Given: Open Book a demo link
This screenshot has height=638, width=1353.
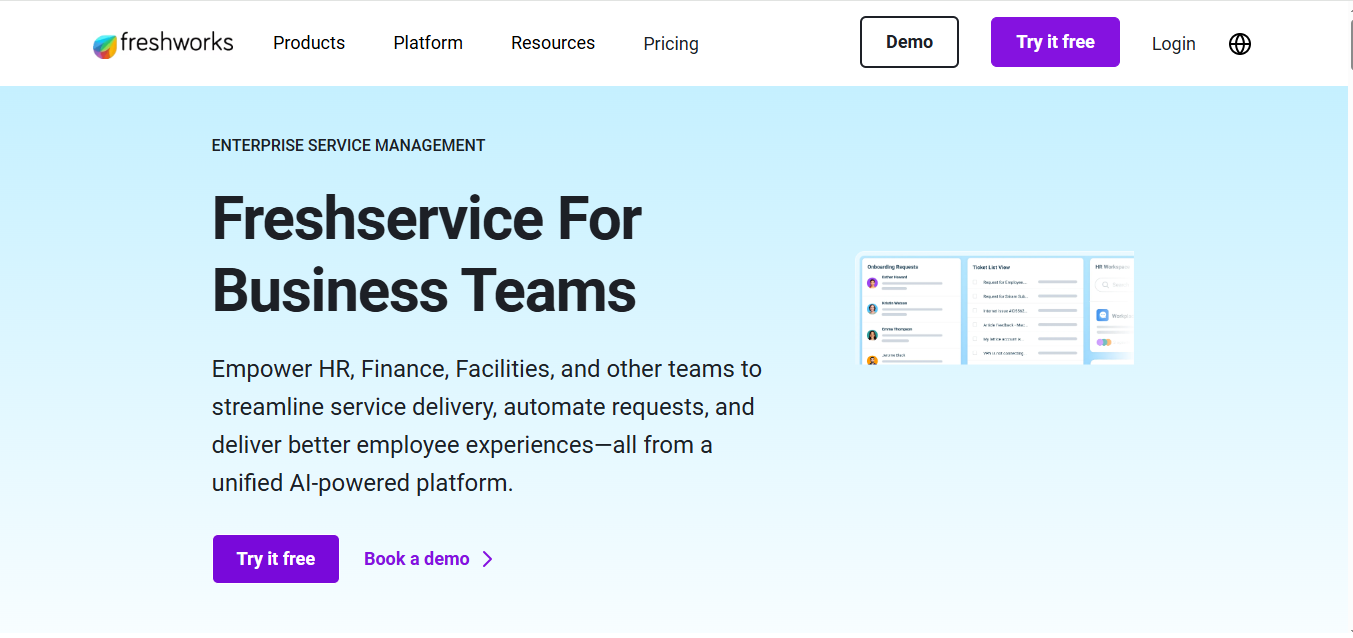Looking at the screenshot, I should tap(416, 558).
